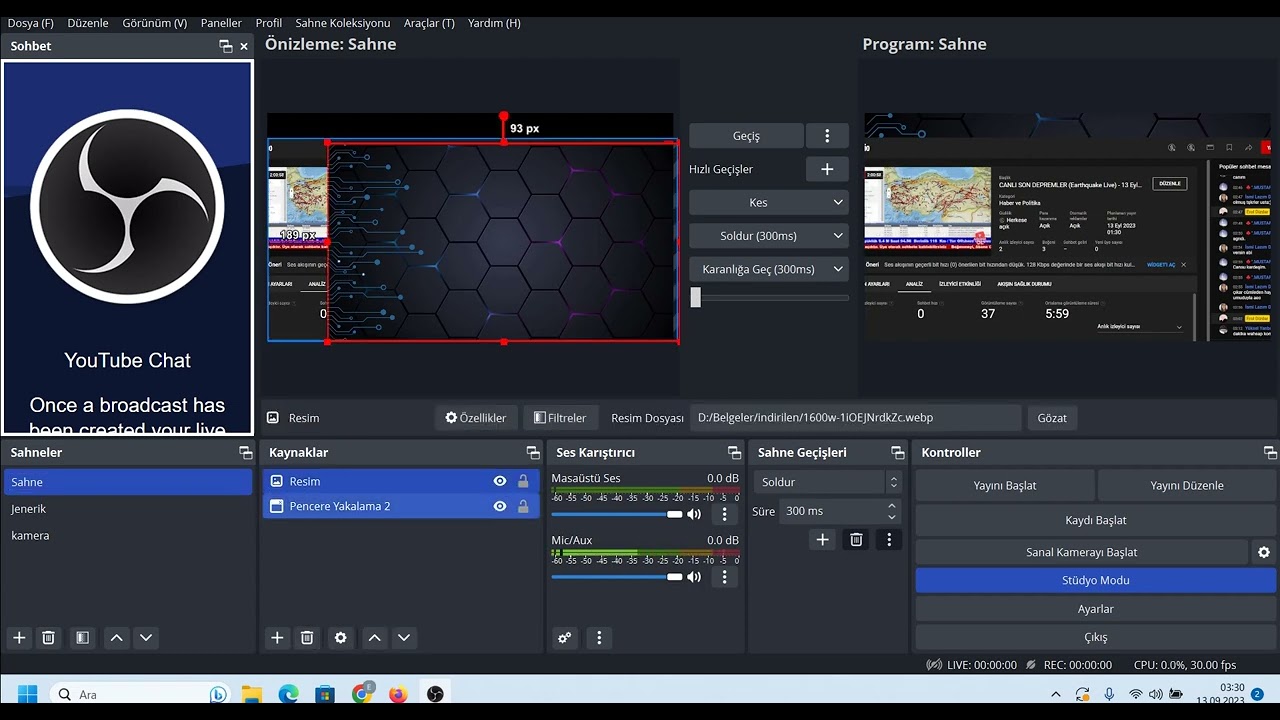Unlock the Pencere Yakalama 2 source
The image size is (1280, 720).
pyautogui.click(x=523, y=506)
